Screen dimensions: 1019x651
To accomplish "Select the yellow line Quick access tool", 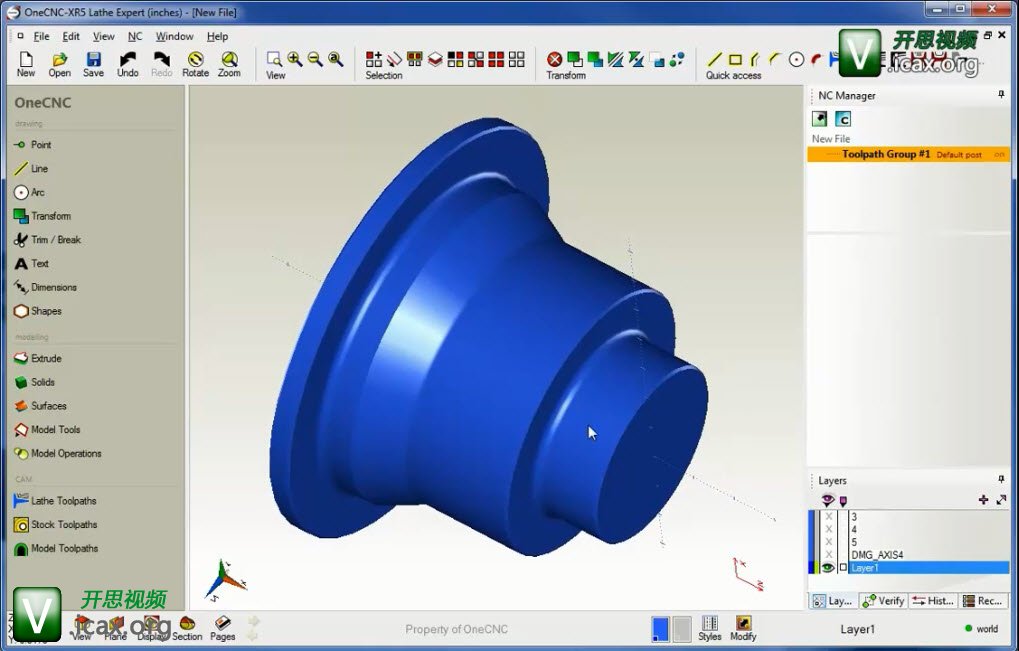I will tap(714, 59).
